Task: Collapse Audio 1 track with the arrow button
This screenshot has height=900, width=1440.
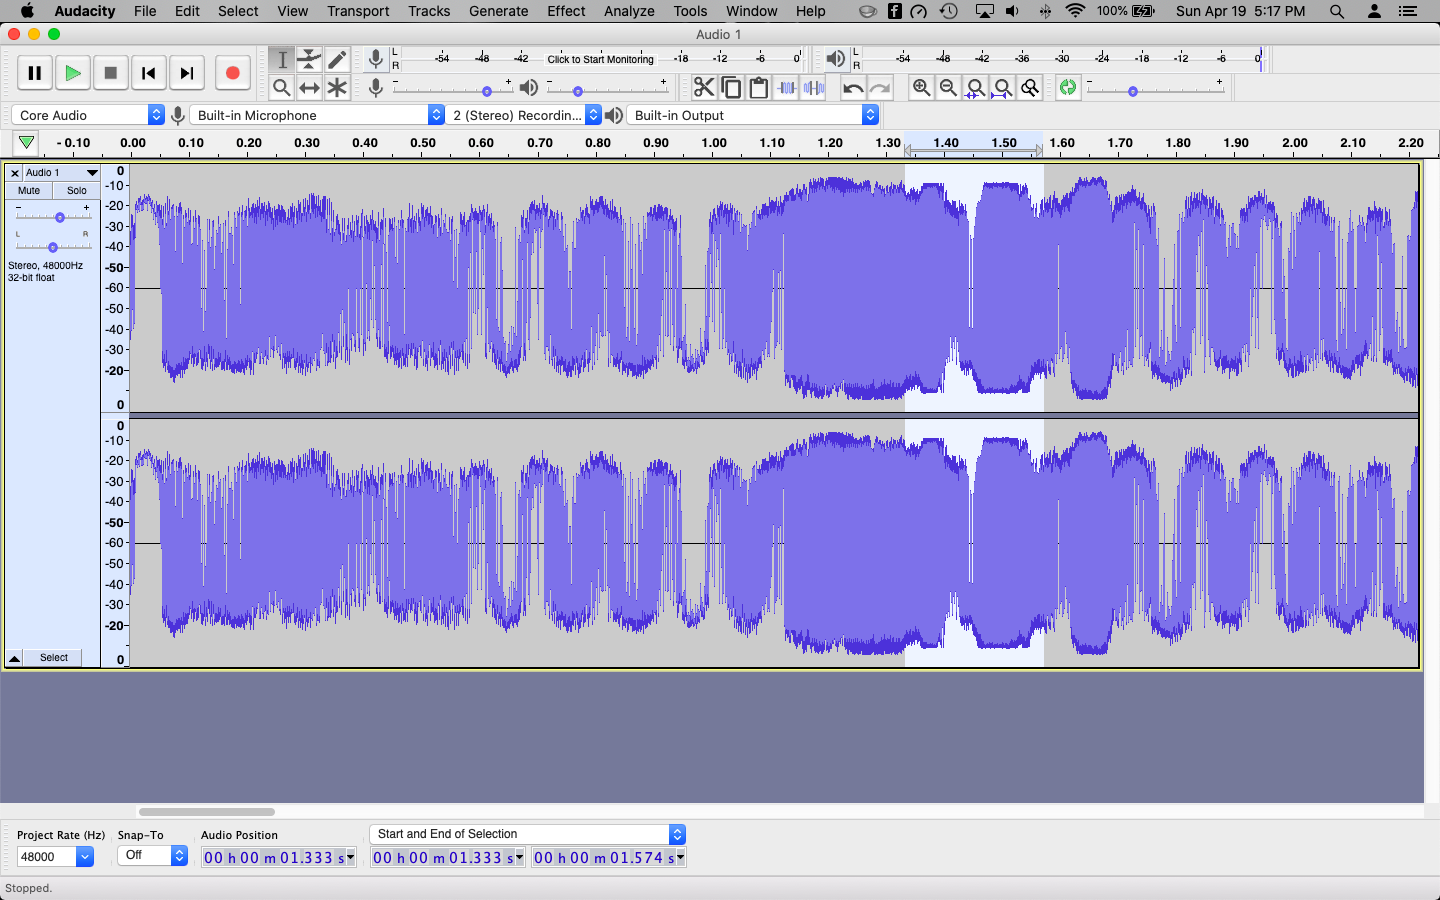Action: [15, 658]
